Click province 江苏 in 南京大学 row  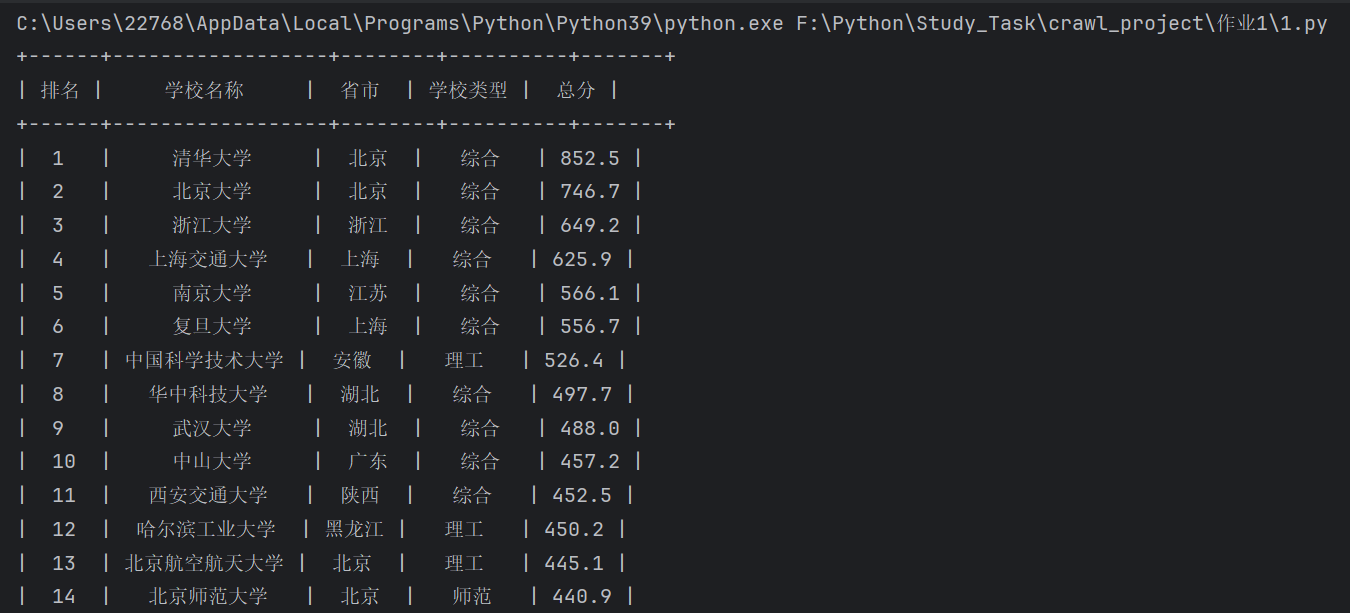coord(368,293)
